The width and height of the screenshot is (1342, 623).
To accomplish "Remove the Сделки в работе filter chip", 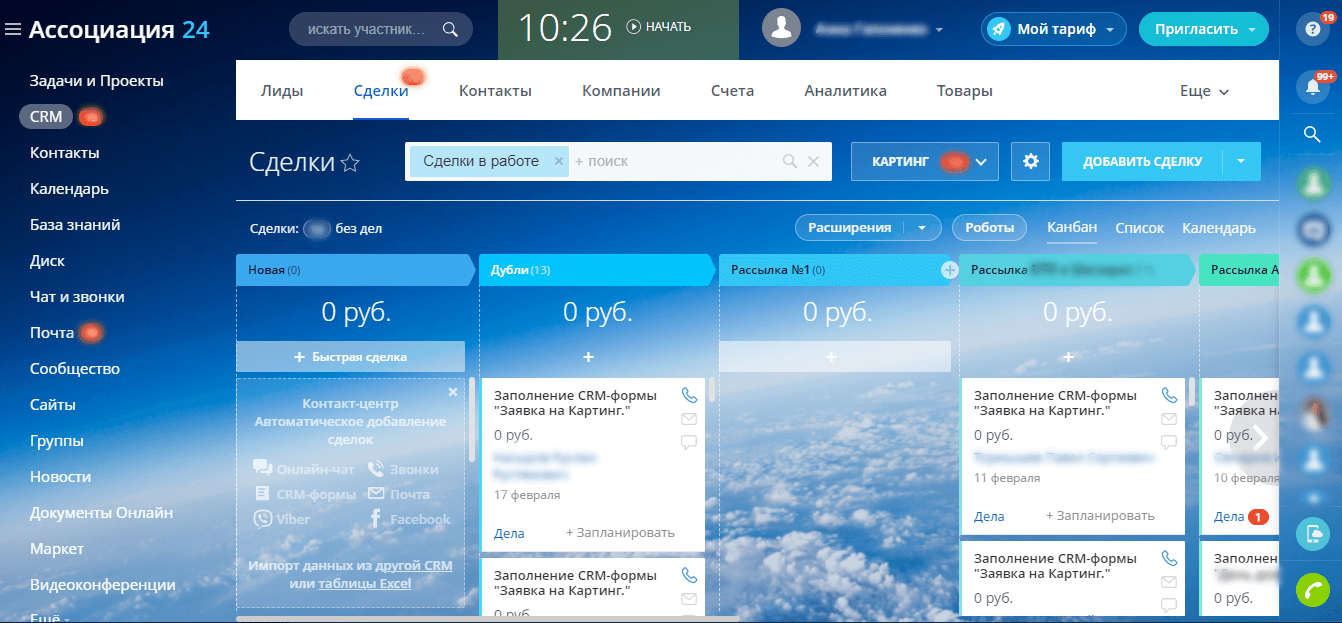I will coord(559,161).
